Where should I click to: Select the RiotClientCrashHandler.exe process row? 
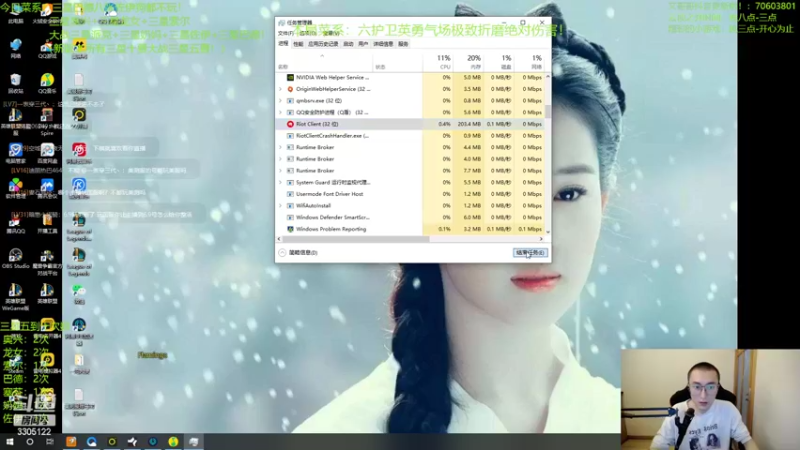point(410,136)
